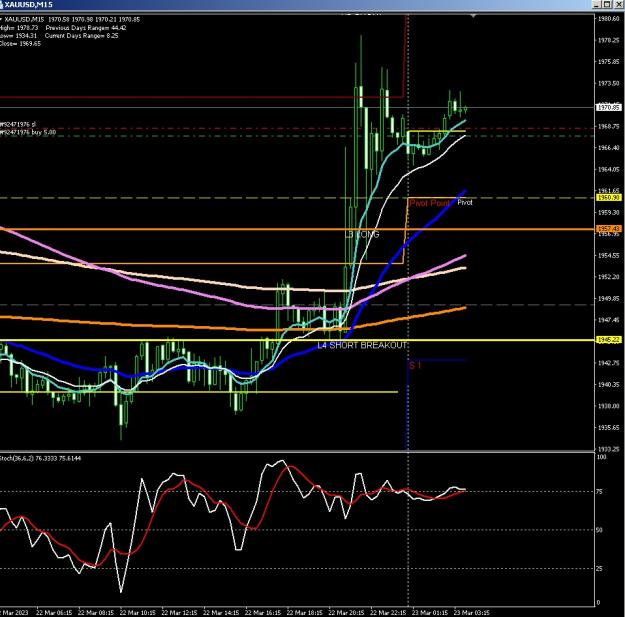Screen dimensions: 625x617
Task: Click the '23 Mar 01:15' time label
Action: pos(430,613)
